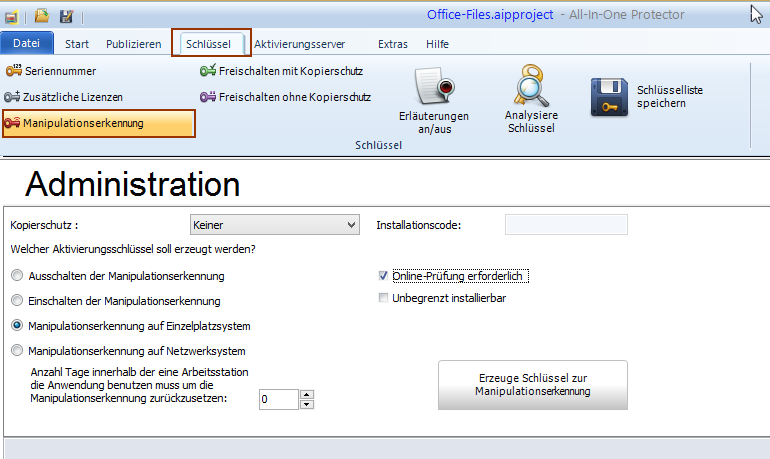Switch to the Aktivierungsserver tab
The image size is (770, 459).
click(x=299, y=44)
